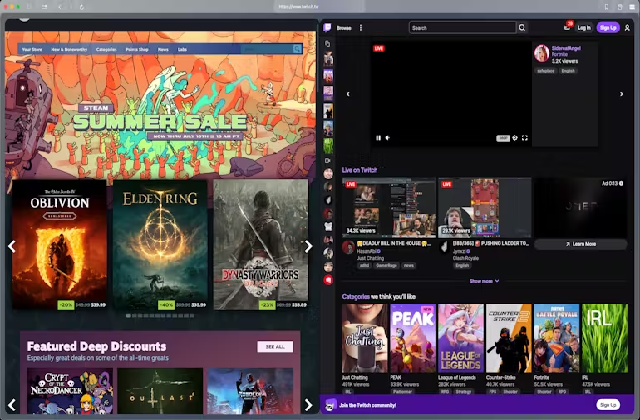Open the Categories menu in Steam store
This screenshot has width=640, height=420.
(x=106, y=49)
